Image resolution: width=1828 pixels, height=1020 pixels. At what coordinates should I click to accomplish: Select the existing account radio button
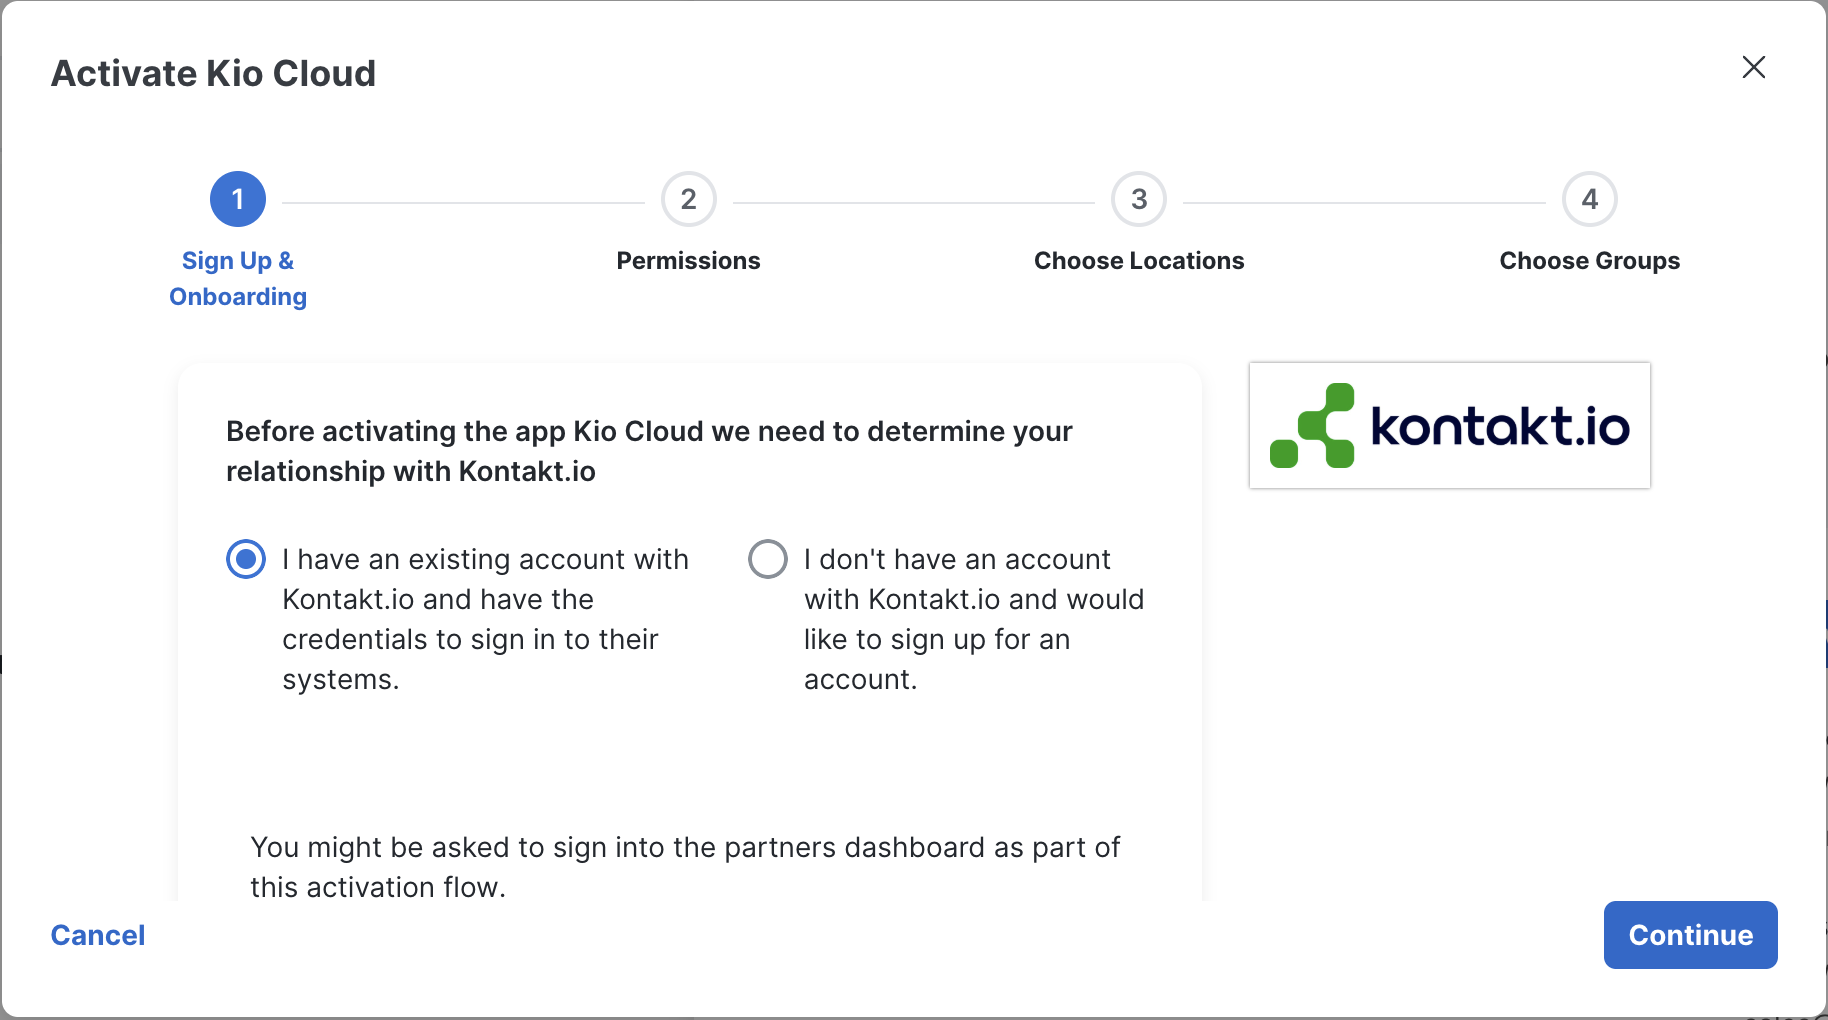pos(246,559)
